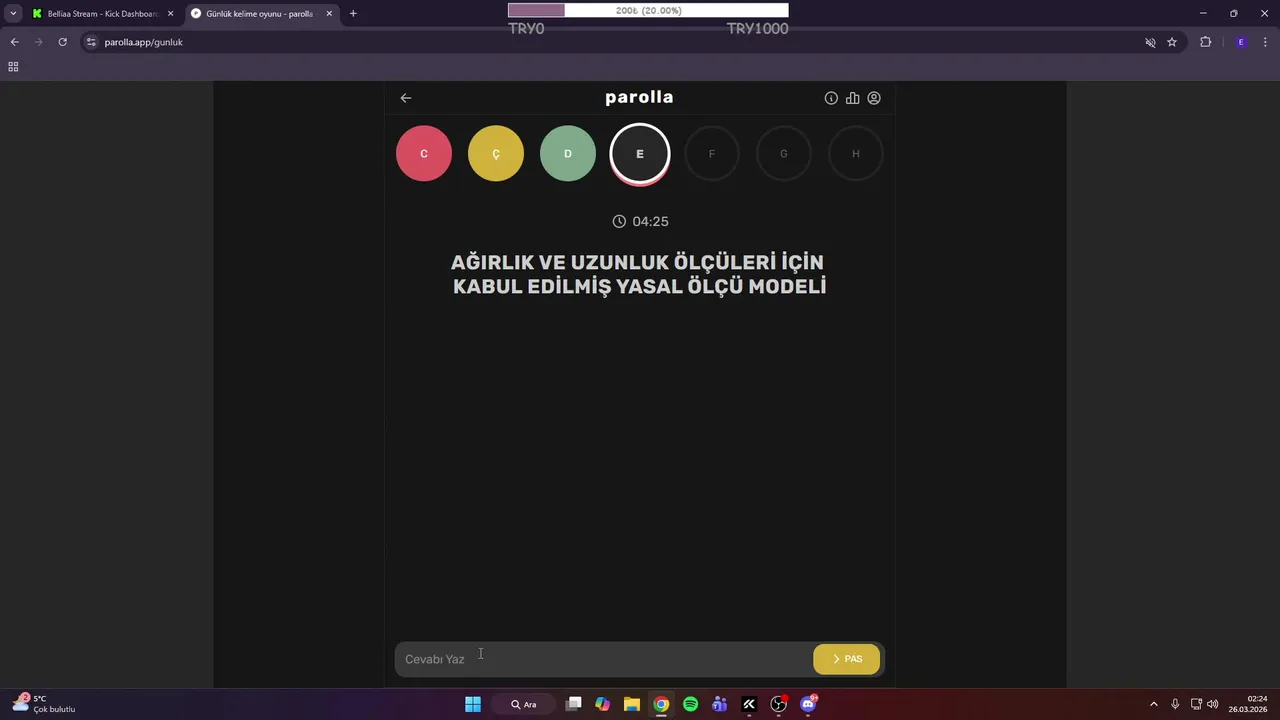This screenshot has width=1280, height=720.
Task: Open the taskbar search box Ara
Action: pos(524,704)
